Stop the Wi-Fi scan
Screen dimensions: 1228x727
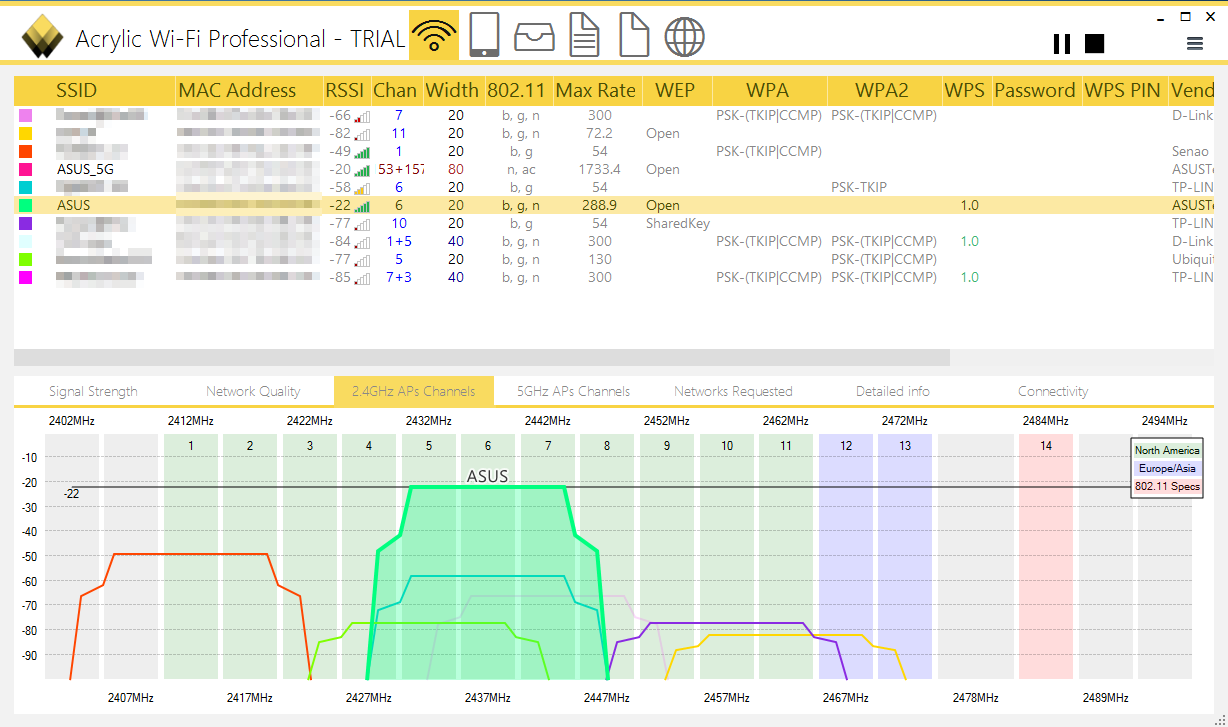1094,43
